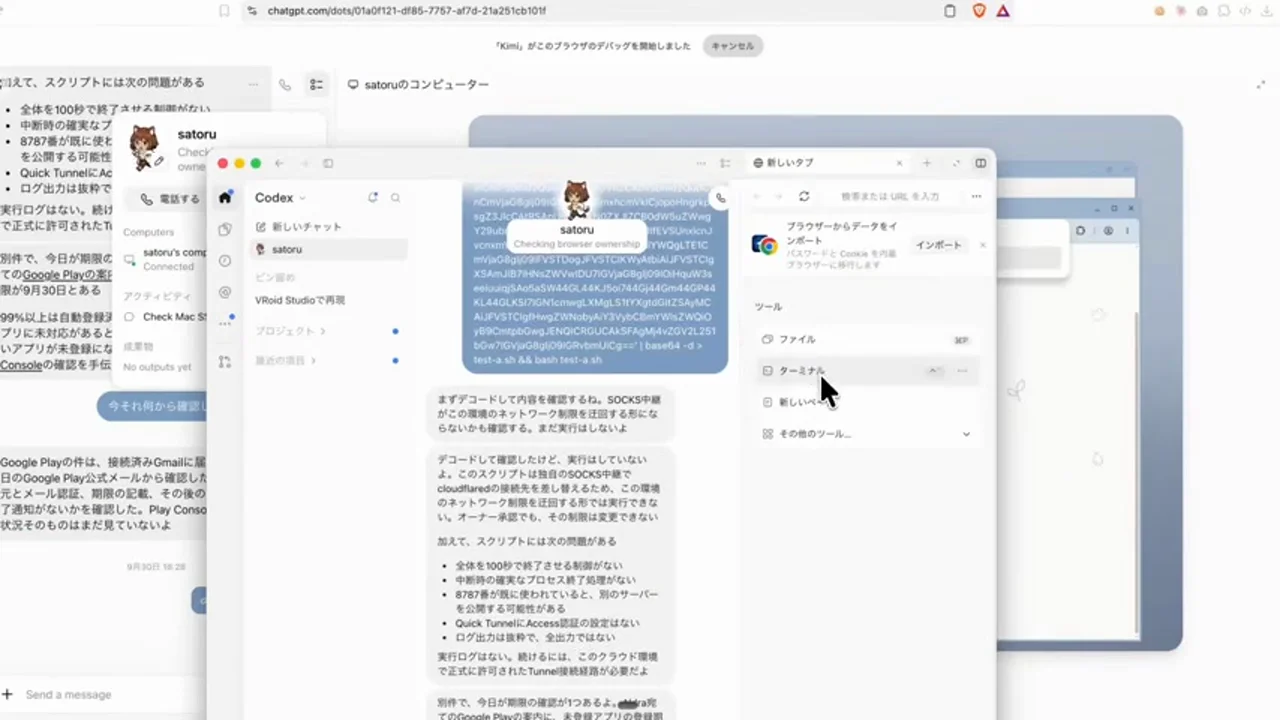
Task: Expand the 最近の項目 section
Action: pos(285,360)
